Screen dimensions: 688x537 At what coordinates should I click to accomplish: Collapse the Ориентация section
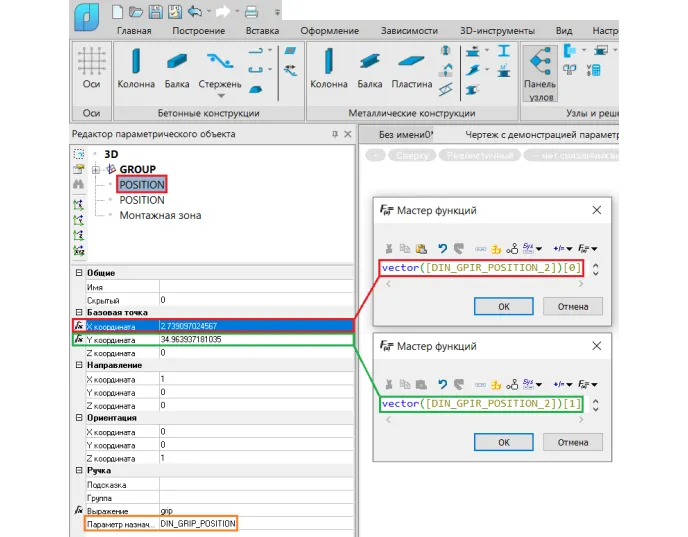[79, 417]
